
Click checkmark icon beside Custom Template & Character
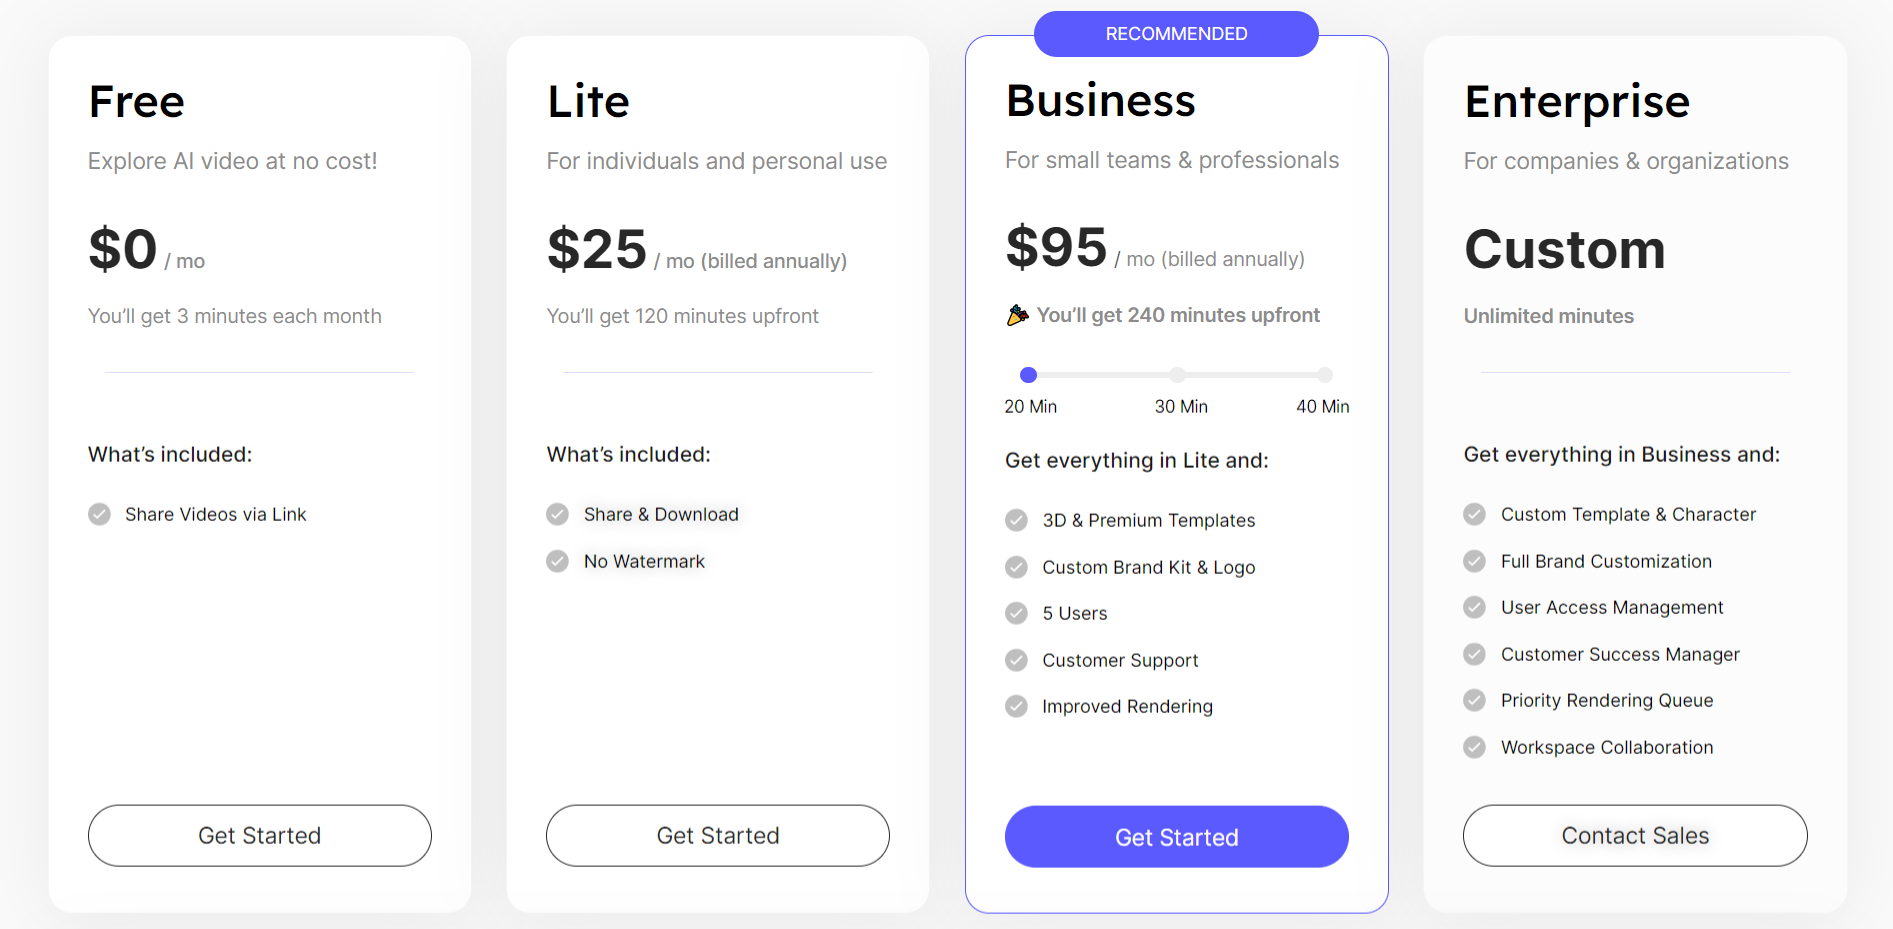click(x=1474, y=514)
